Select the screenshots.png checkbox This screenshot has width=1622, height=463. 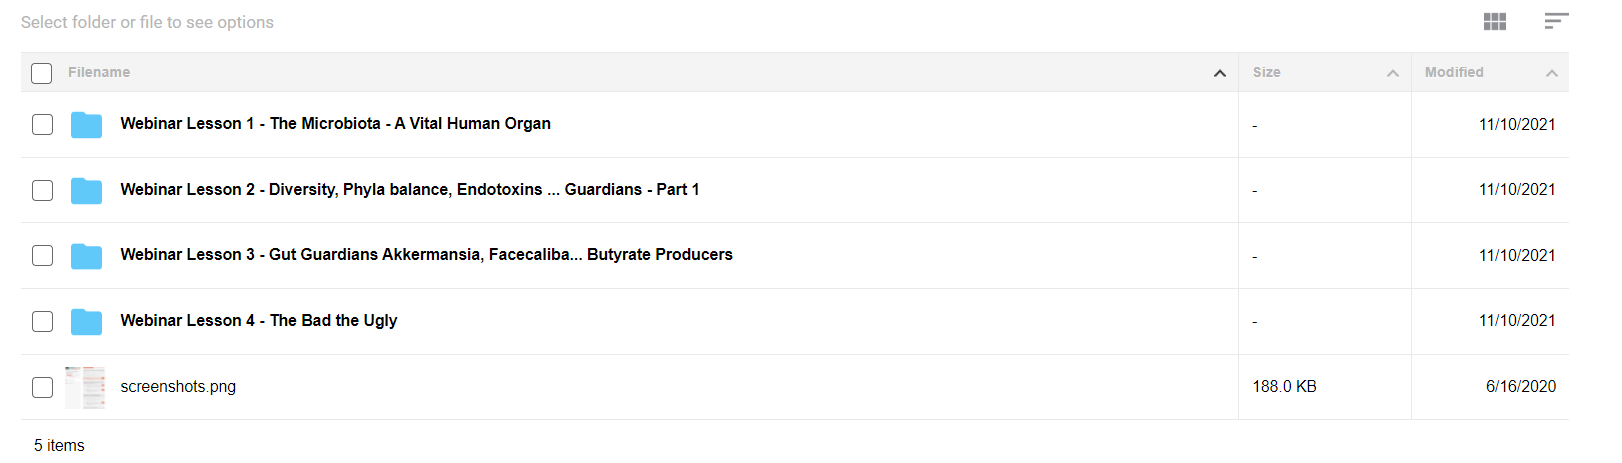(x=42, y=387)
